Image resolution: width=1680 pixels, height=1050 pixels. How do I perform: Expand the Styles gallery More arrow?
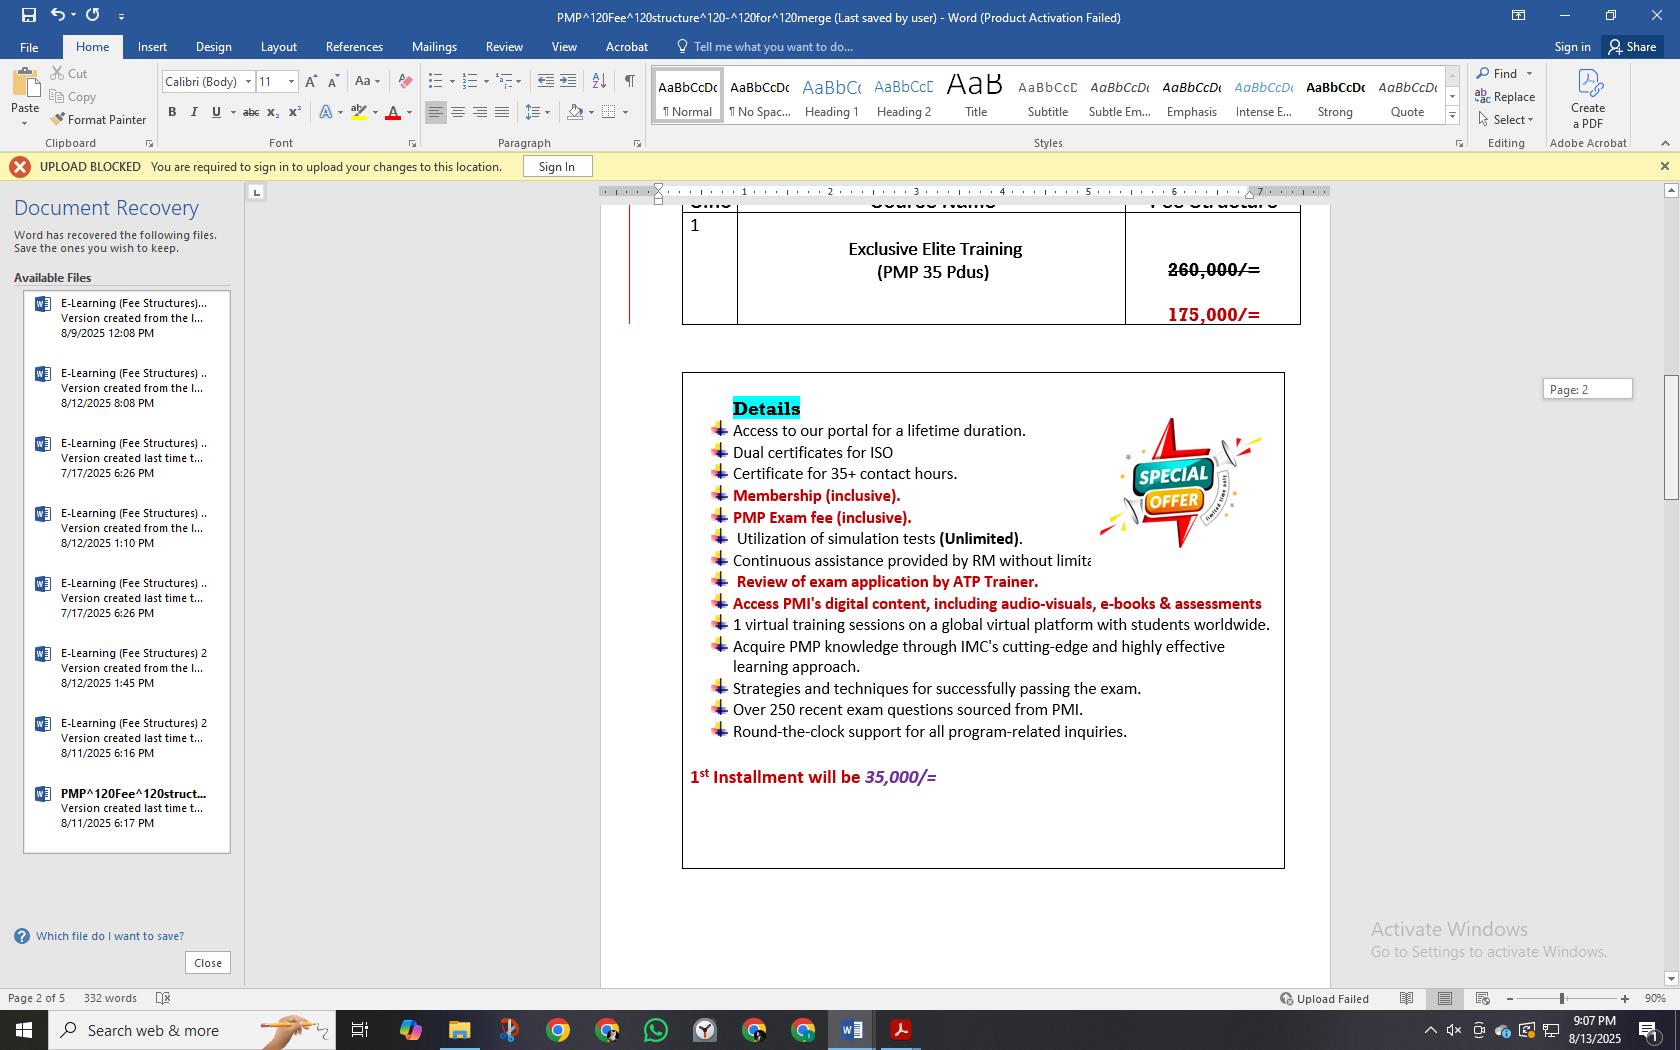click(1452, 117)
